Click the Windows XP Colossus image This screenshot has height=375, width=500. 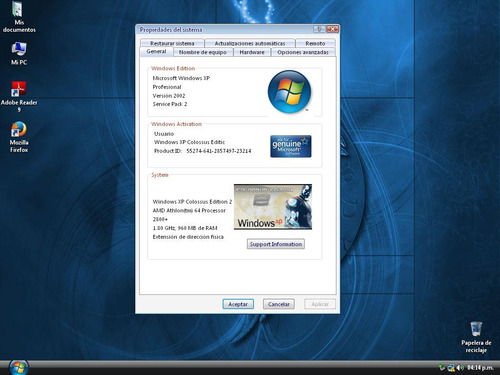point(273,207)
